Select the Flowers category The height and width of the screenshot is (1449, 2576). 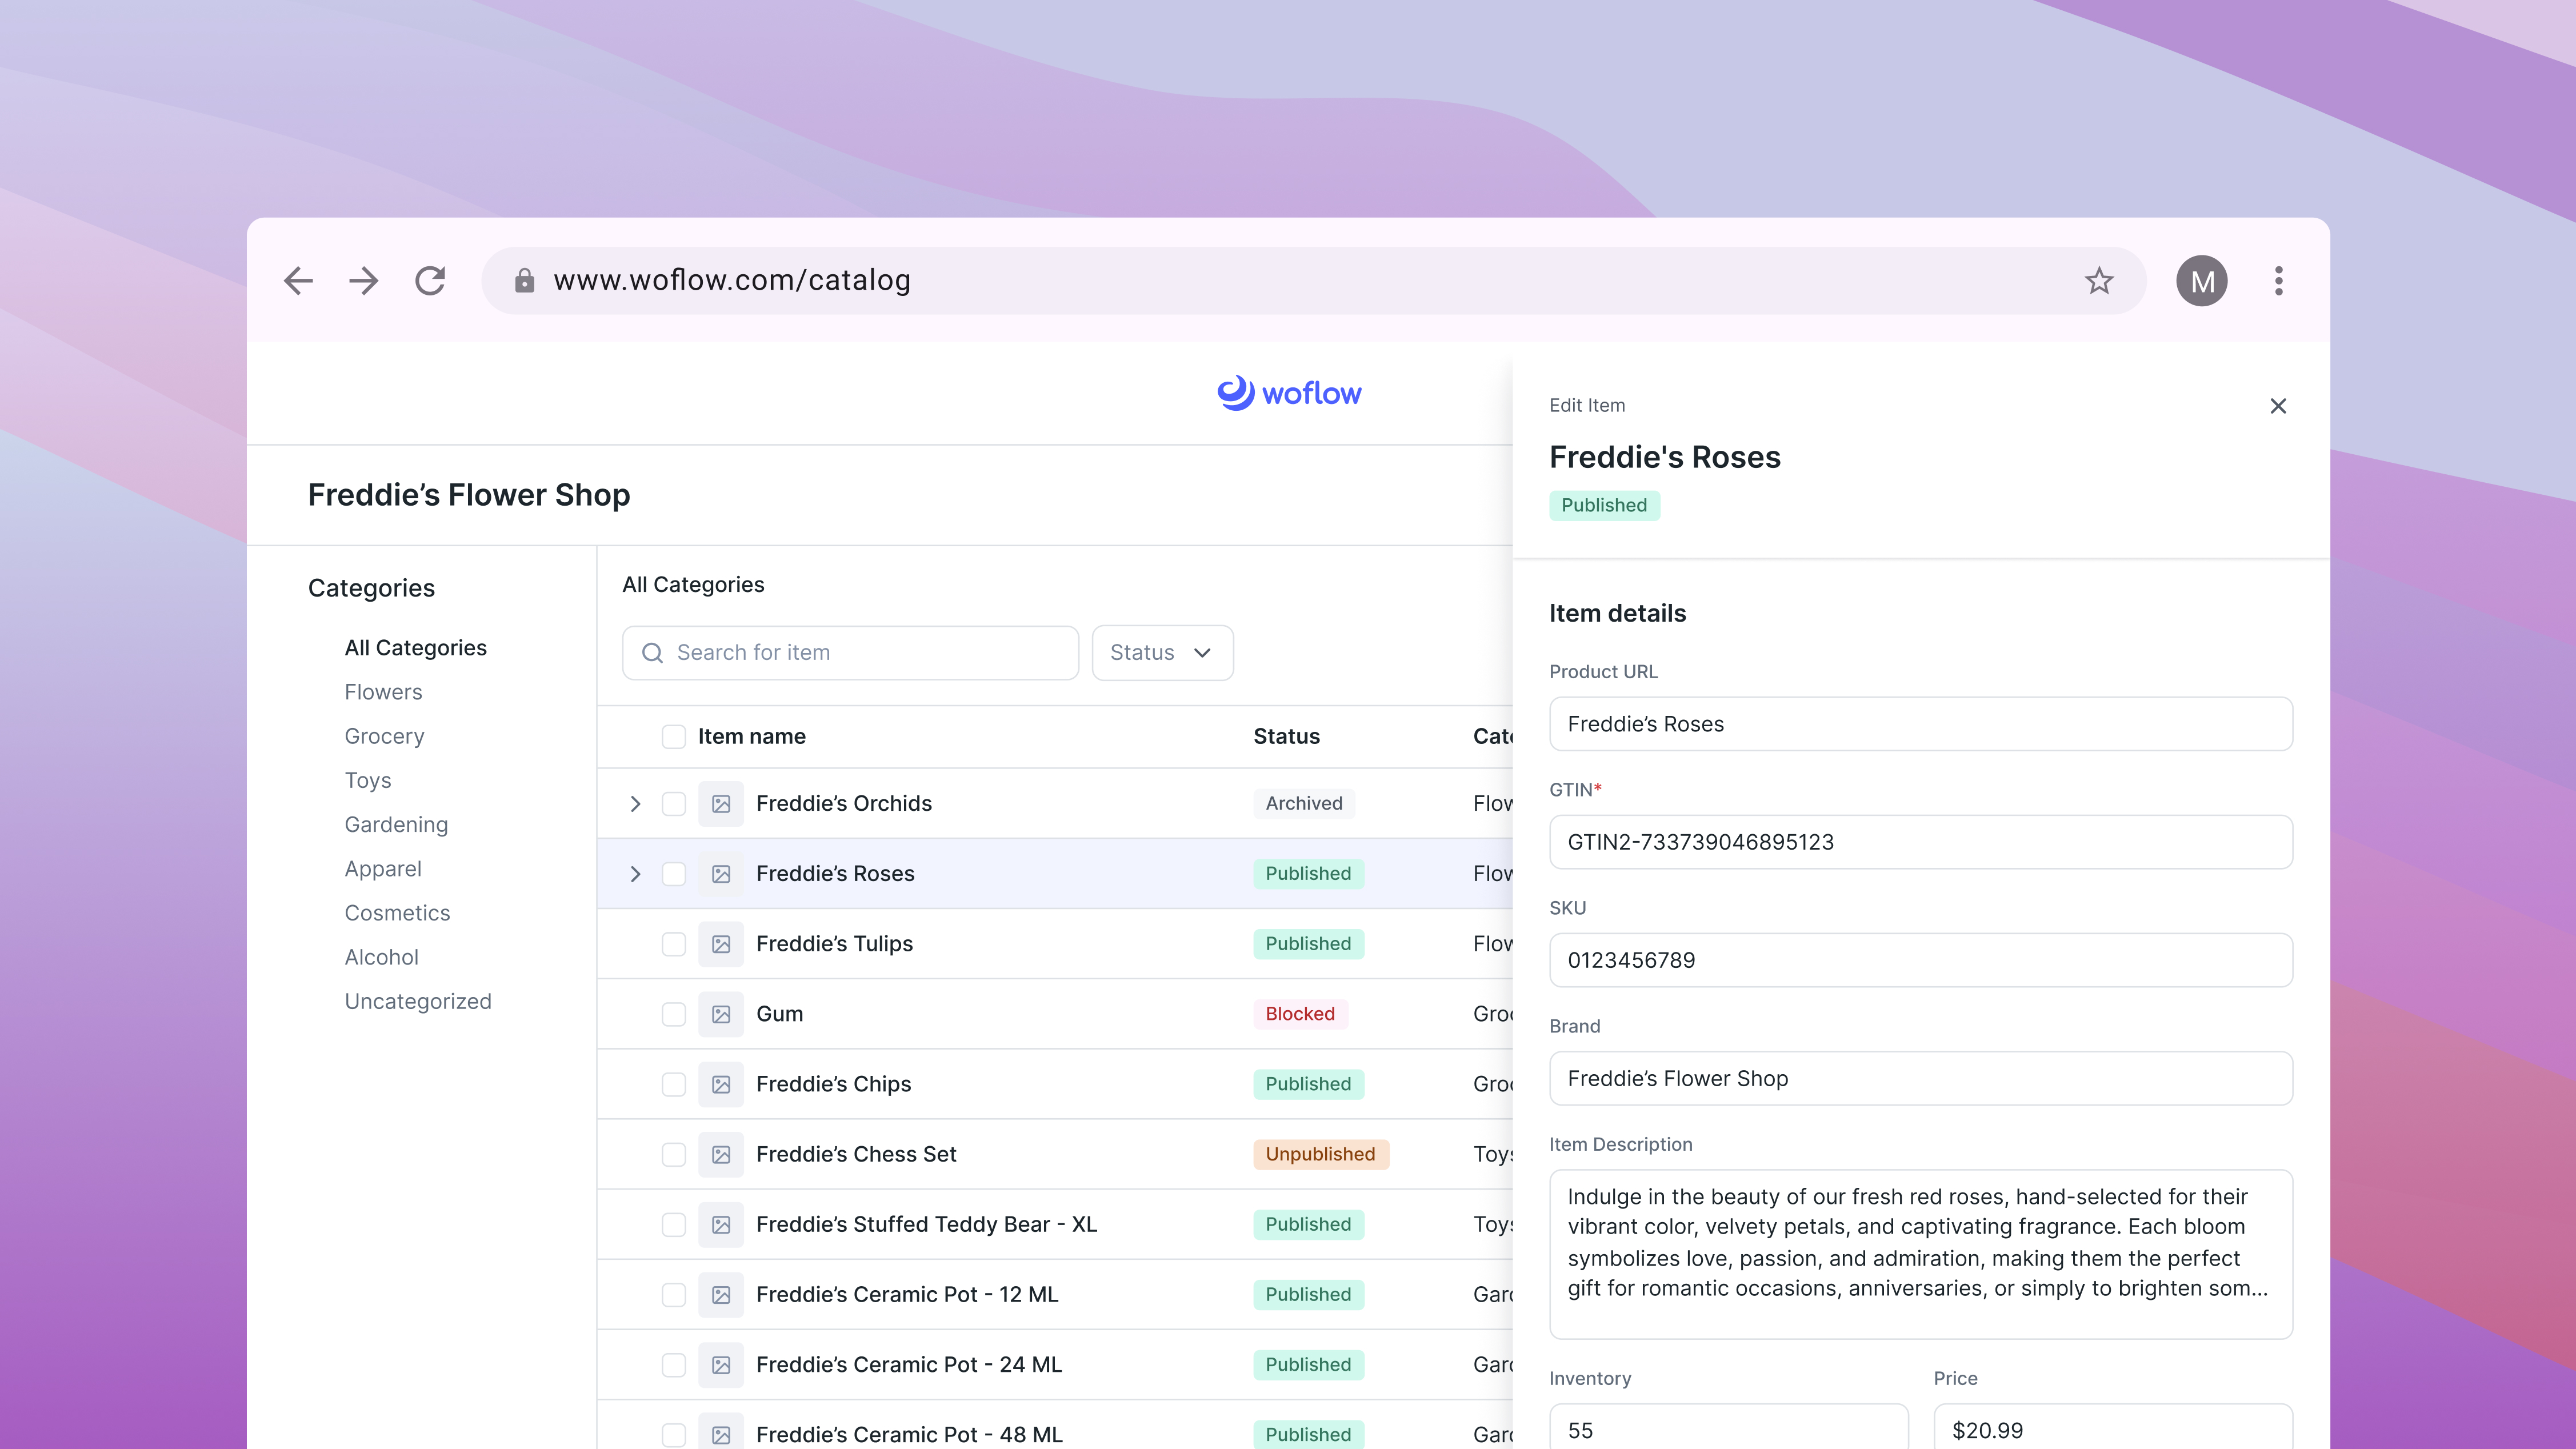click(383, 692)
